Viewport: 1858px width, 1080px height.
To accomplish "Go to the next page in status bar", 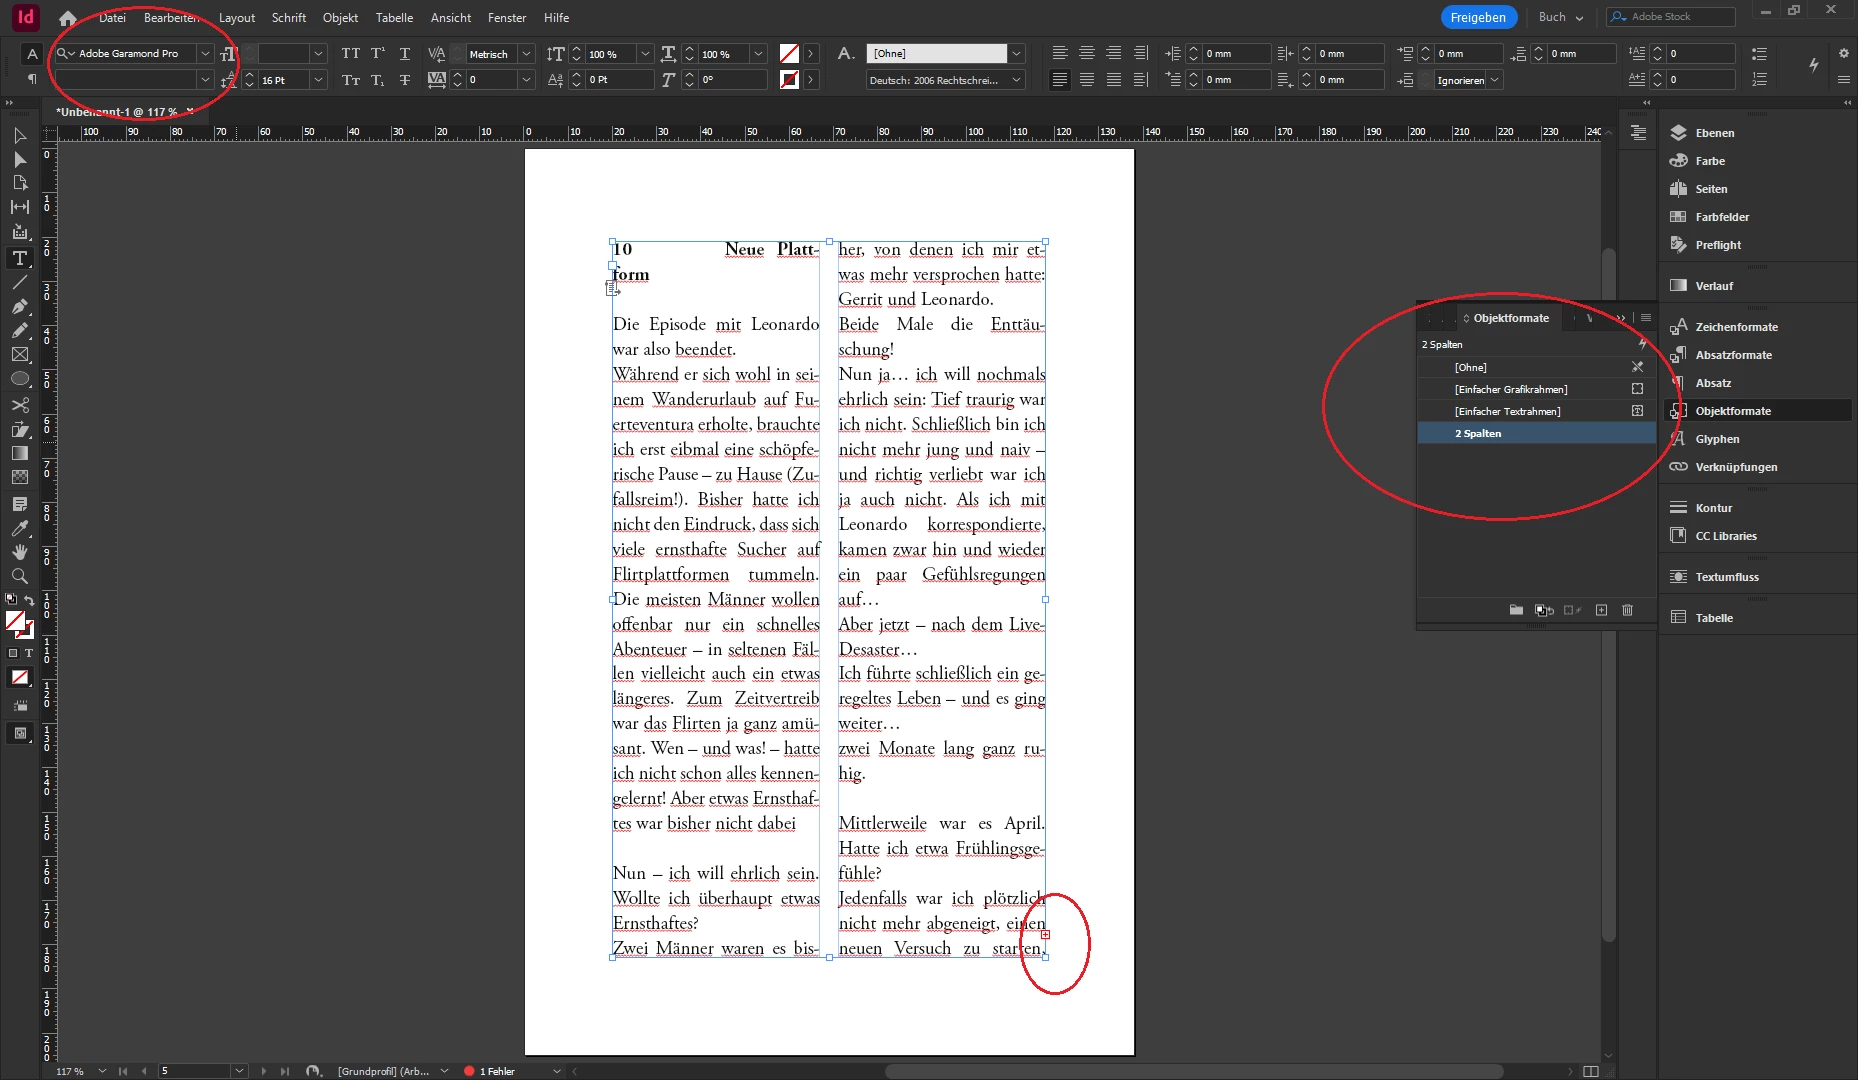I will [x=264, y=1071].
